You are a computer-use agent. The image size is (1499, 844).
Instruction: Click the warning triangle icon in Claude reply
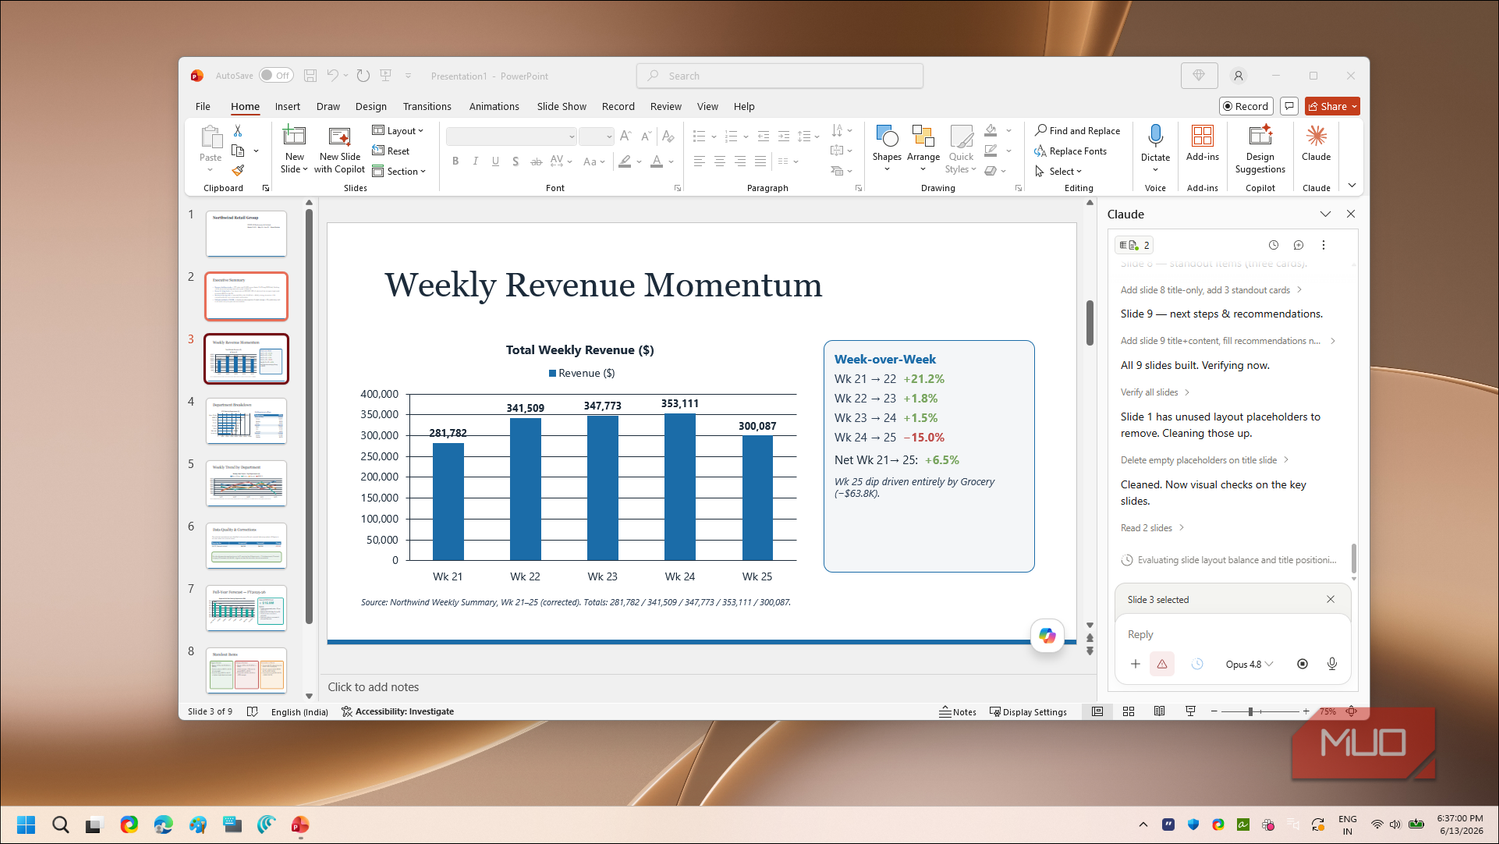click(x=1162, y=664)
